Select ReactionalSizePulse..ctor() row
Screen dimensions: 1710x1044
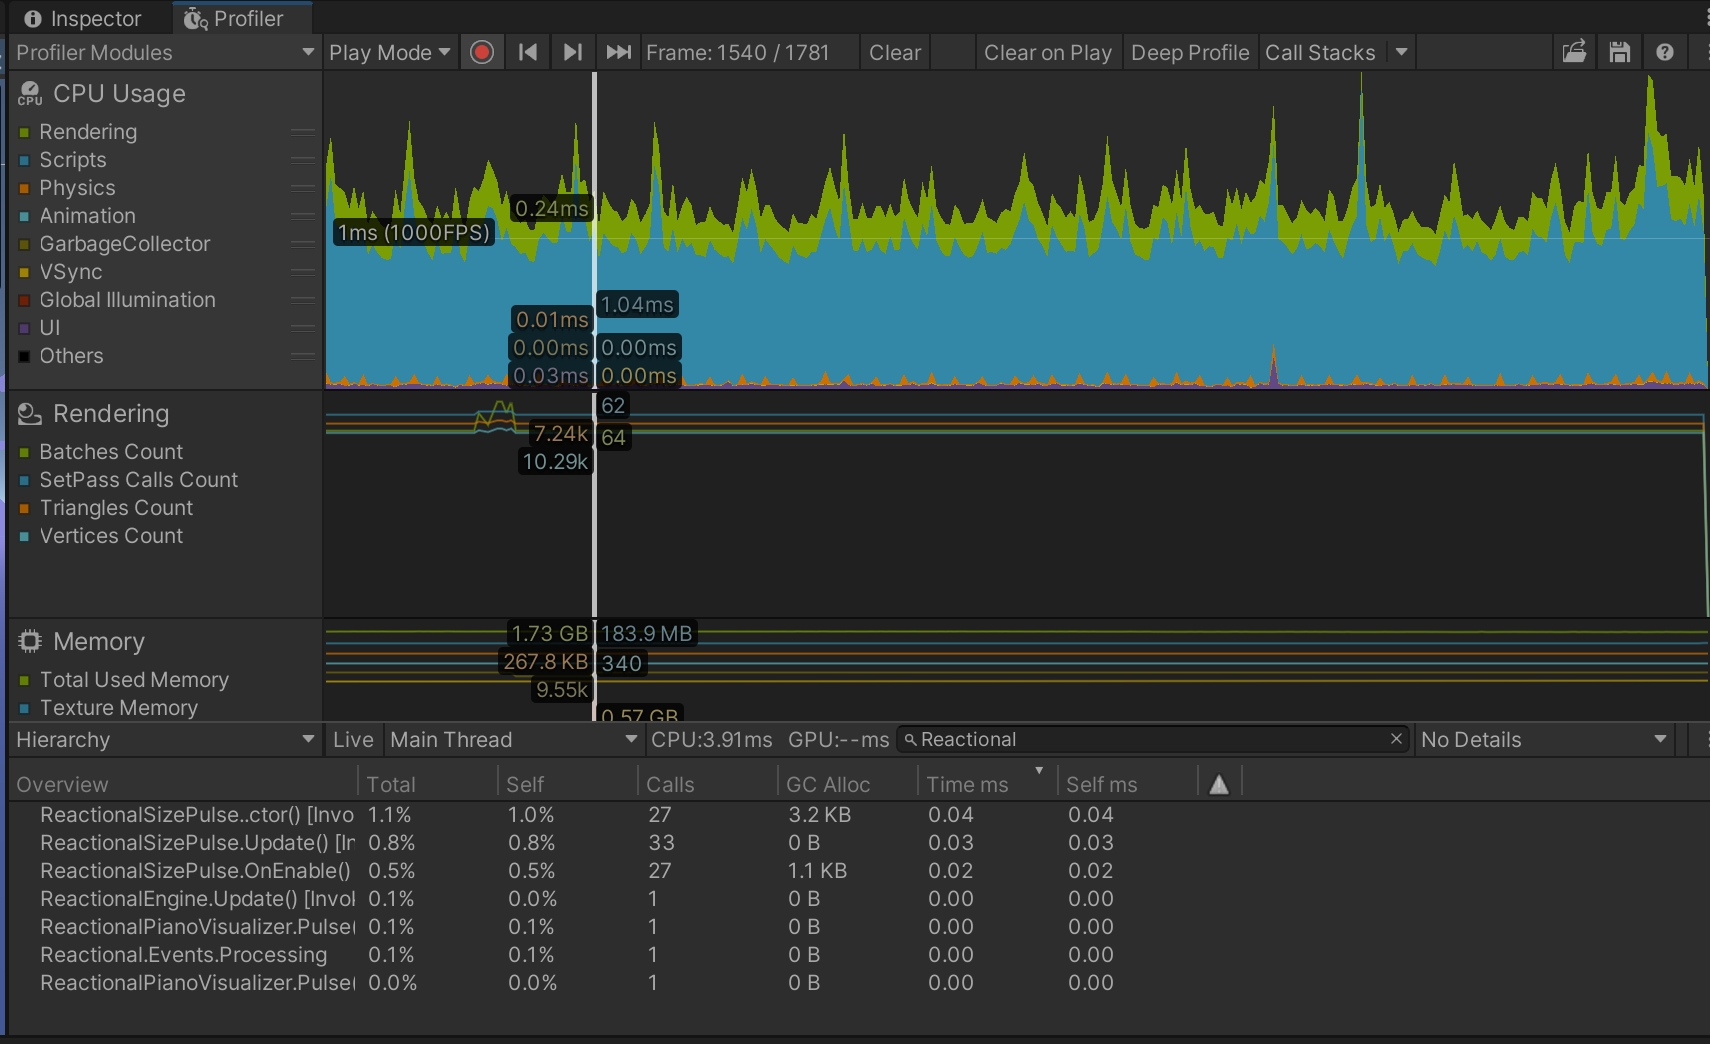point(858,815)
